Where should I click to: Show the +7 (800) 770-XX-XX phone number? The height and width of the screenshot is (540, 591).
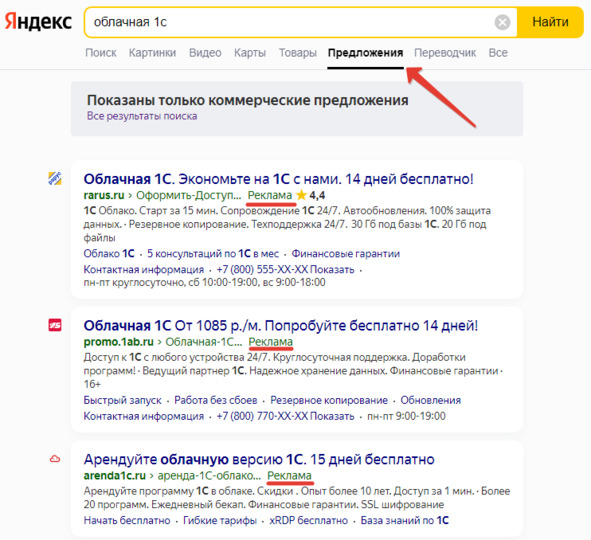click(x=285, y=416)
